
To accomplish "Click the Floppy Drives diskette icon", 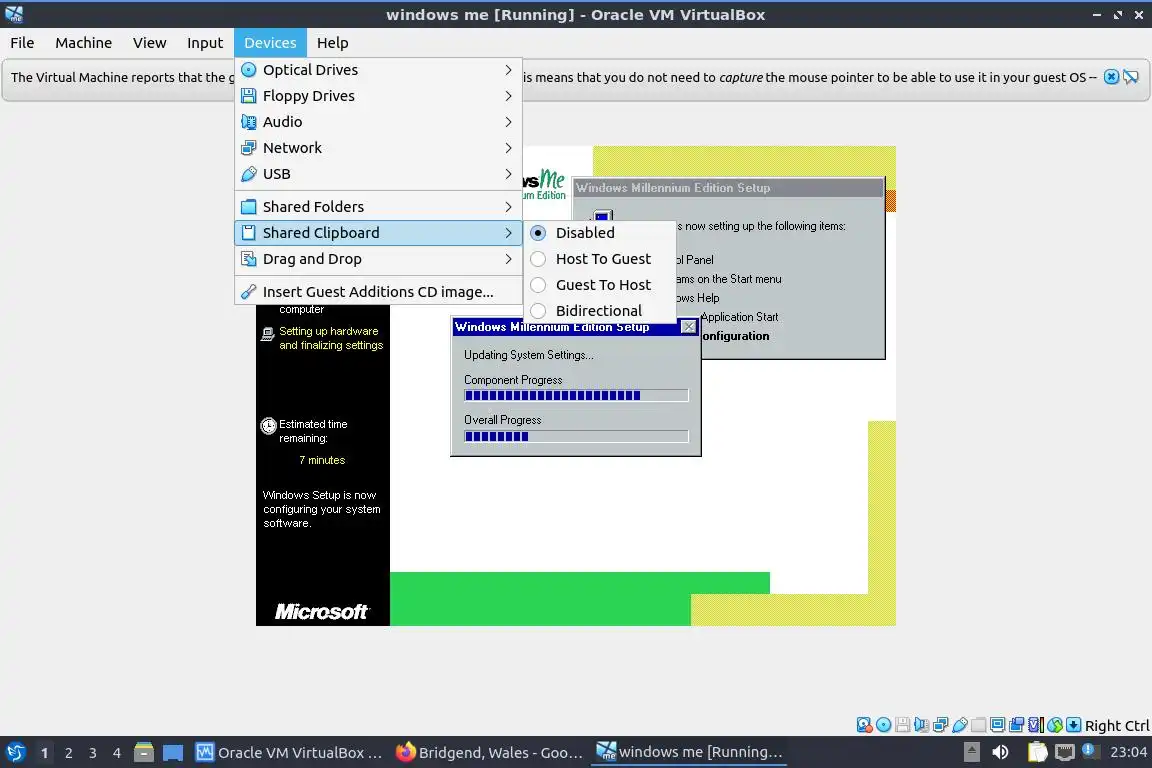I will [249, 96].
